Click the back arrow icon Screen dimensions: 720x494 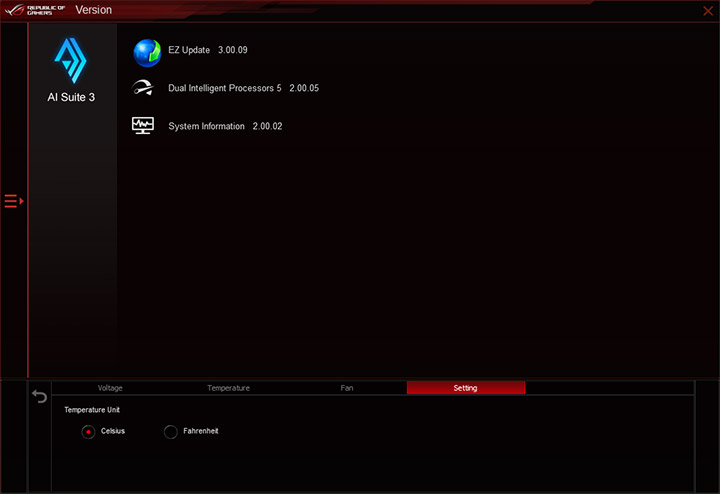(x=39, y=396)
